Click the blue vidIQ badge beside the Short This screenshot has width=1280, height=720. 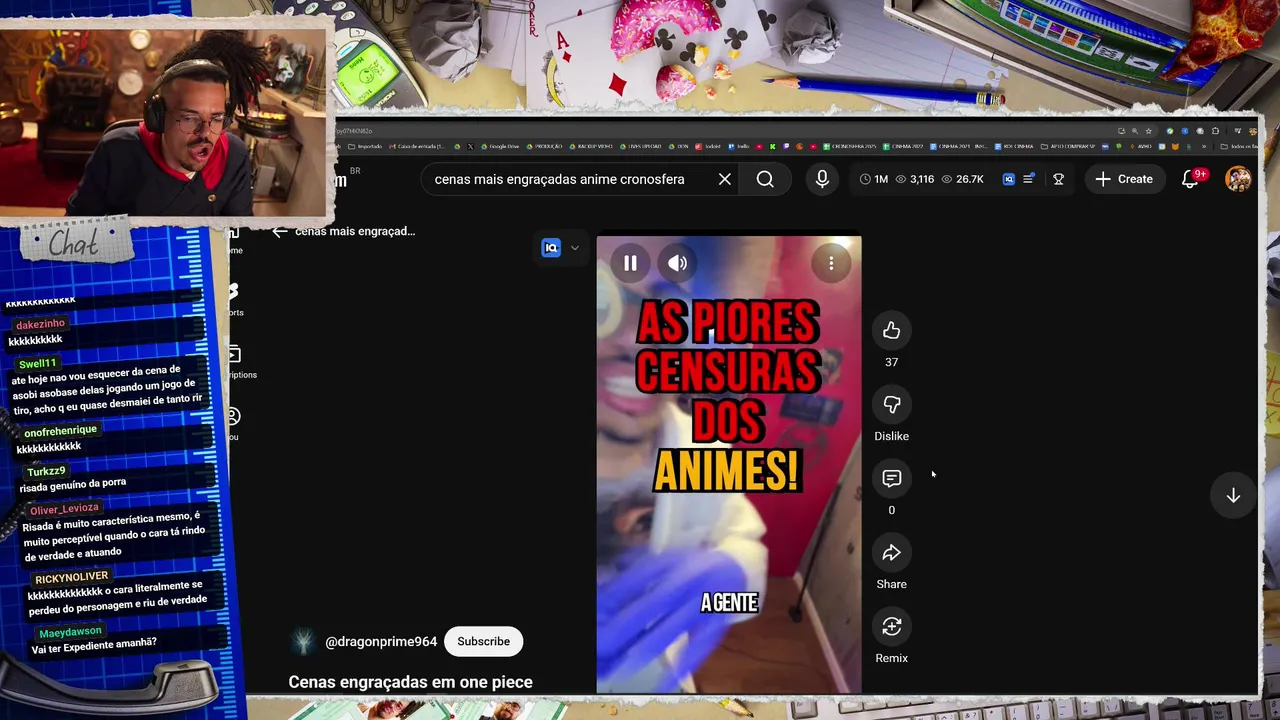pos(551,248)
